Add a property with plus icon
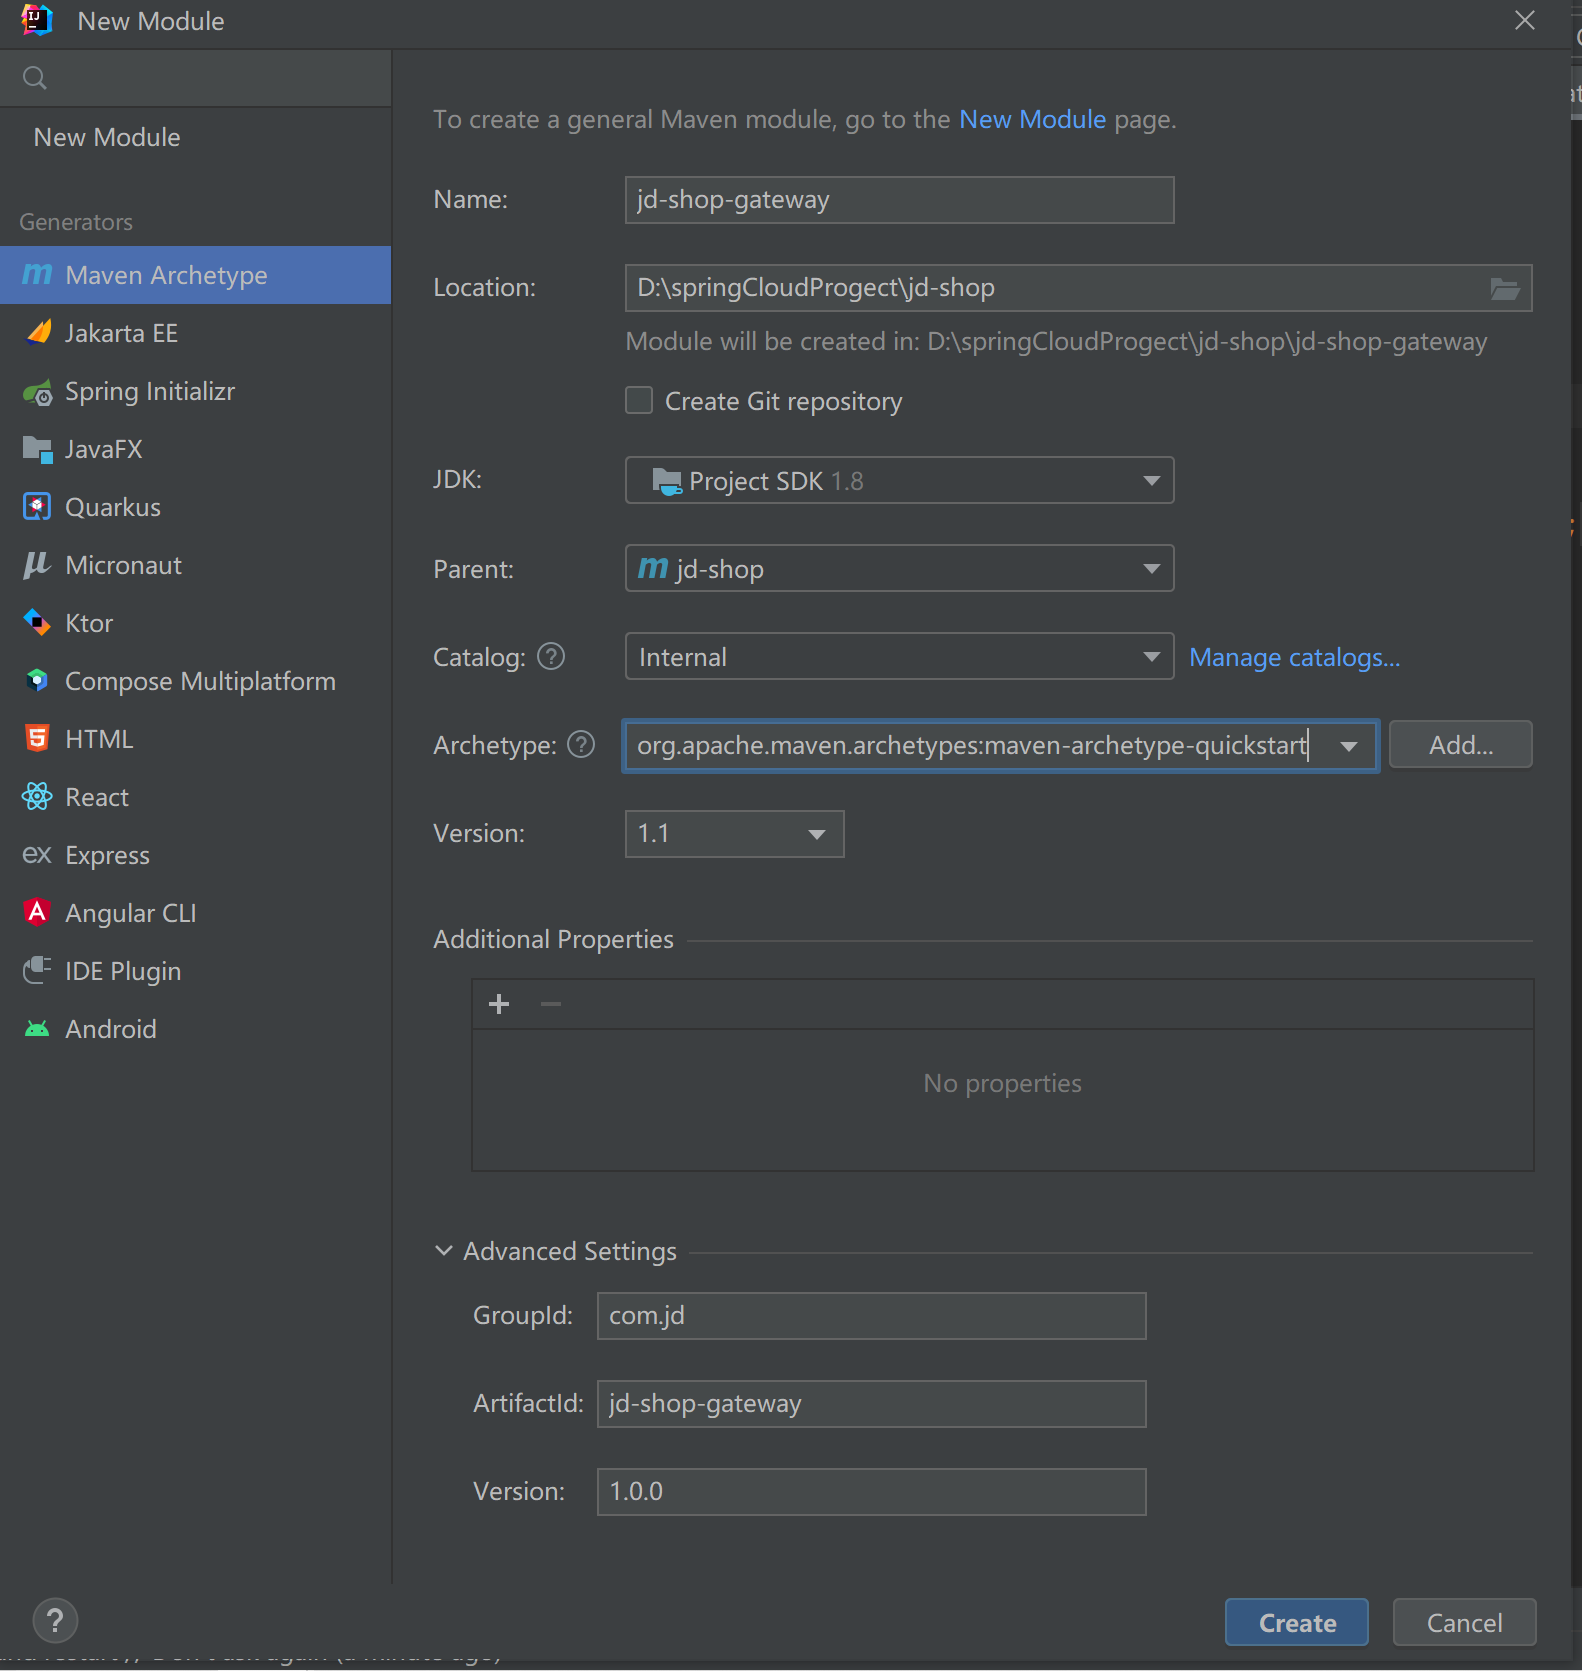 coord(499,1004)
